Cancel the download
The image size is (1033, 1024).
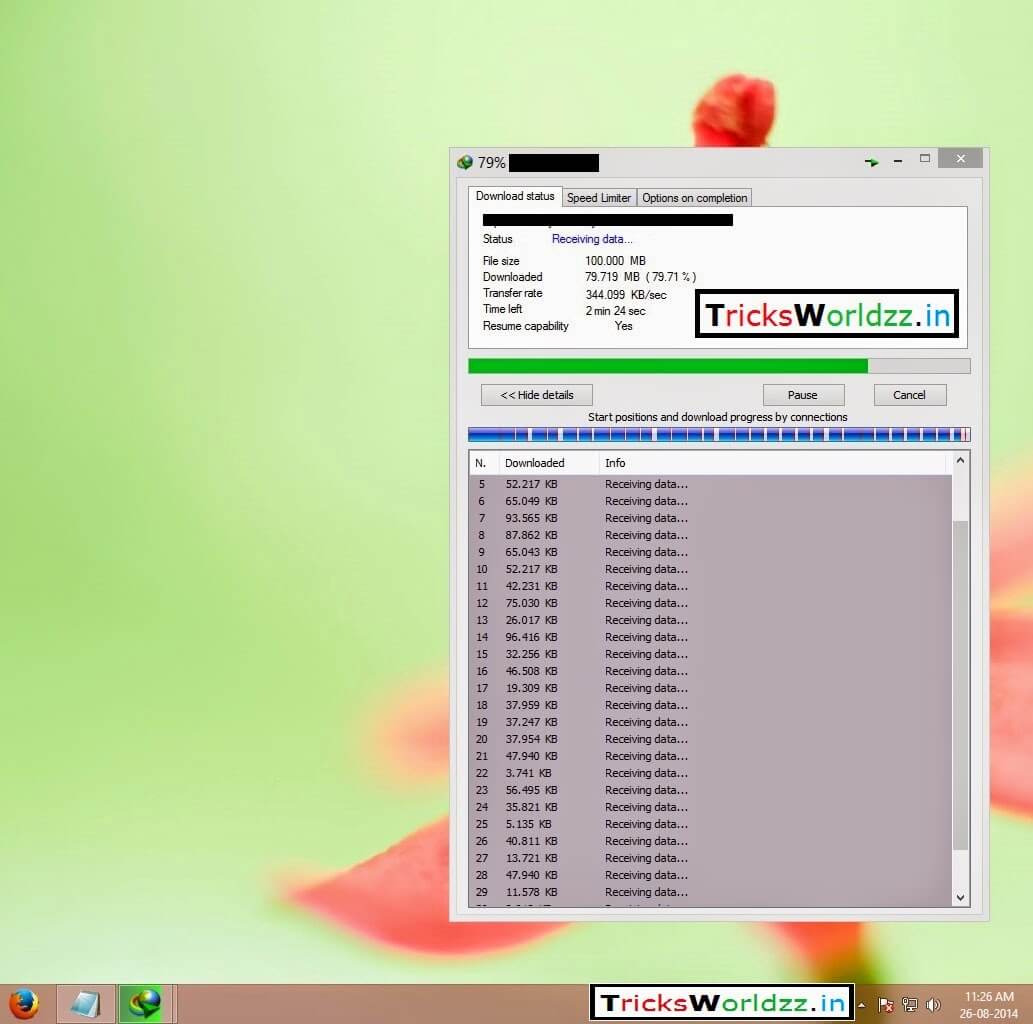click(910, 395)
